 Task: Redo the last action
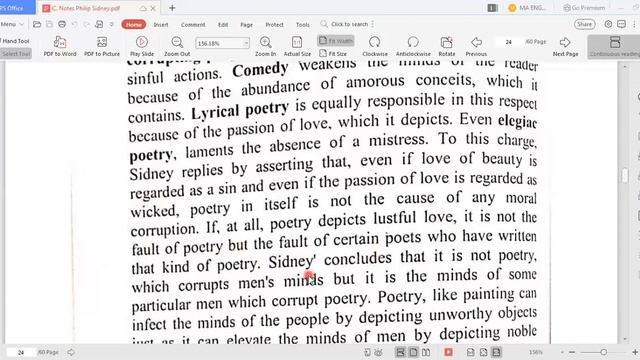click(86, 24)
